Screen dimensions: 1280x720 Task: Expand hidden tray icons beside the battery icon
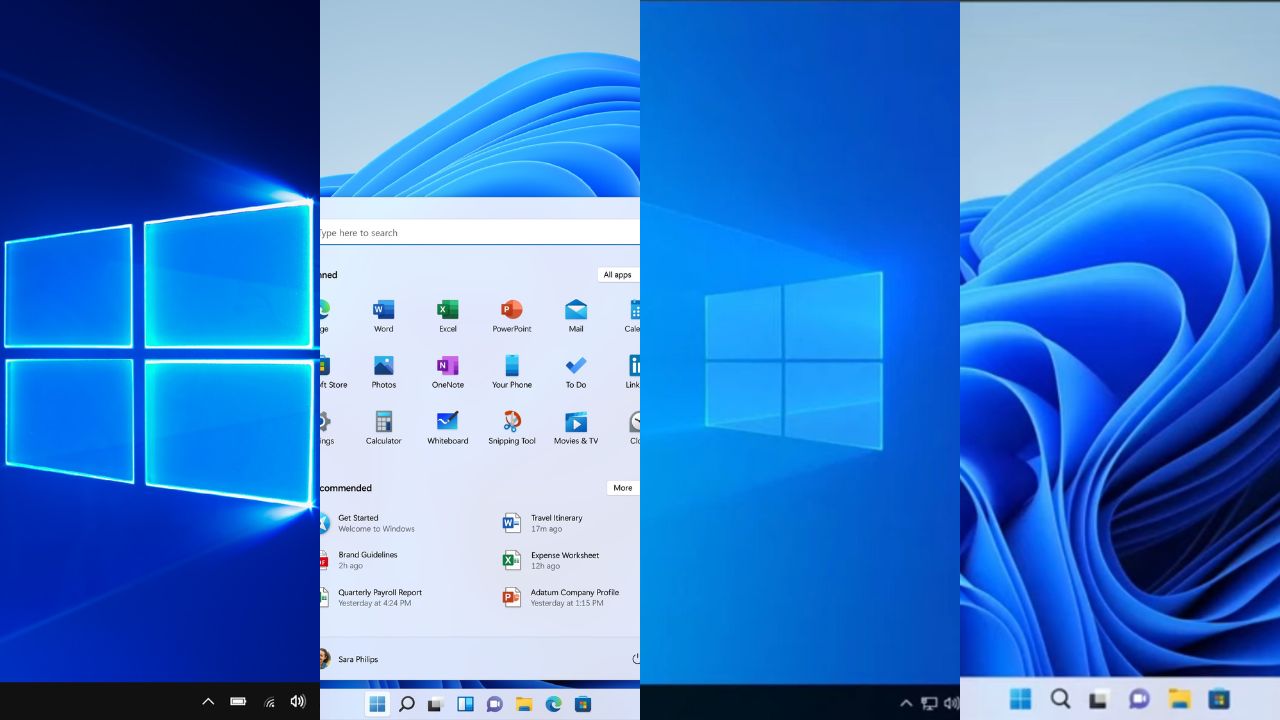tap(208, 702)
